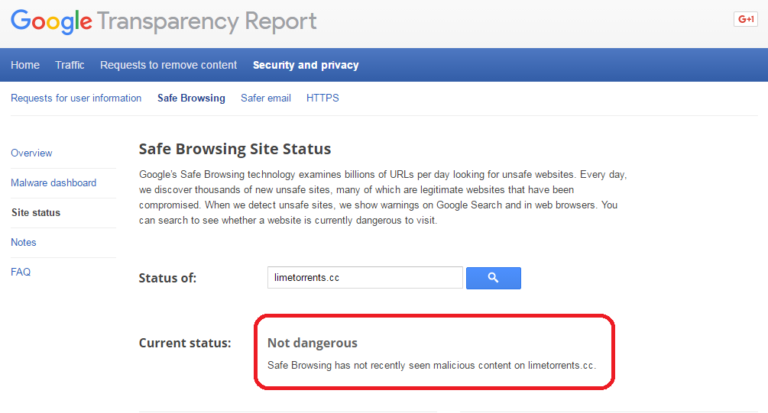The width and height of the screenshot is (768, 413).
Task: Switch to the Safe Browsing sub-tab
Action: pyautogui.click(x=191, y=98)
